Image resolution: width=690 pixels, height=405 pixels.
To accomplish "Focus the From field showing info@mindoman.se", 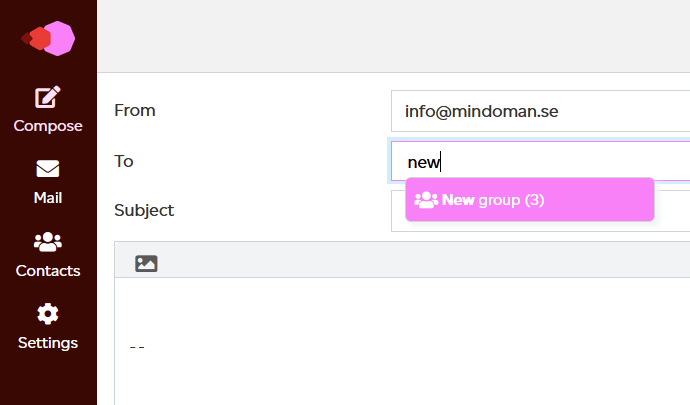I will tap(540, 111).
